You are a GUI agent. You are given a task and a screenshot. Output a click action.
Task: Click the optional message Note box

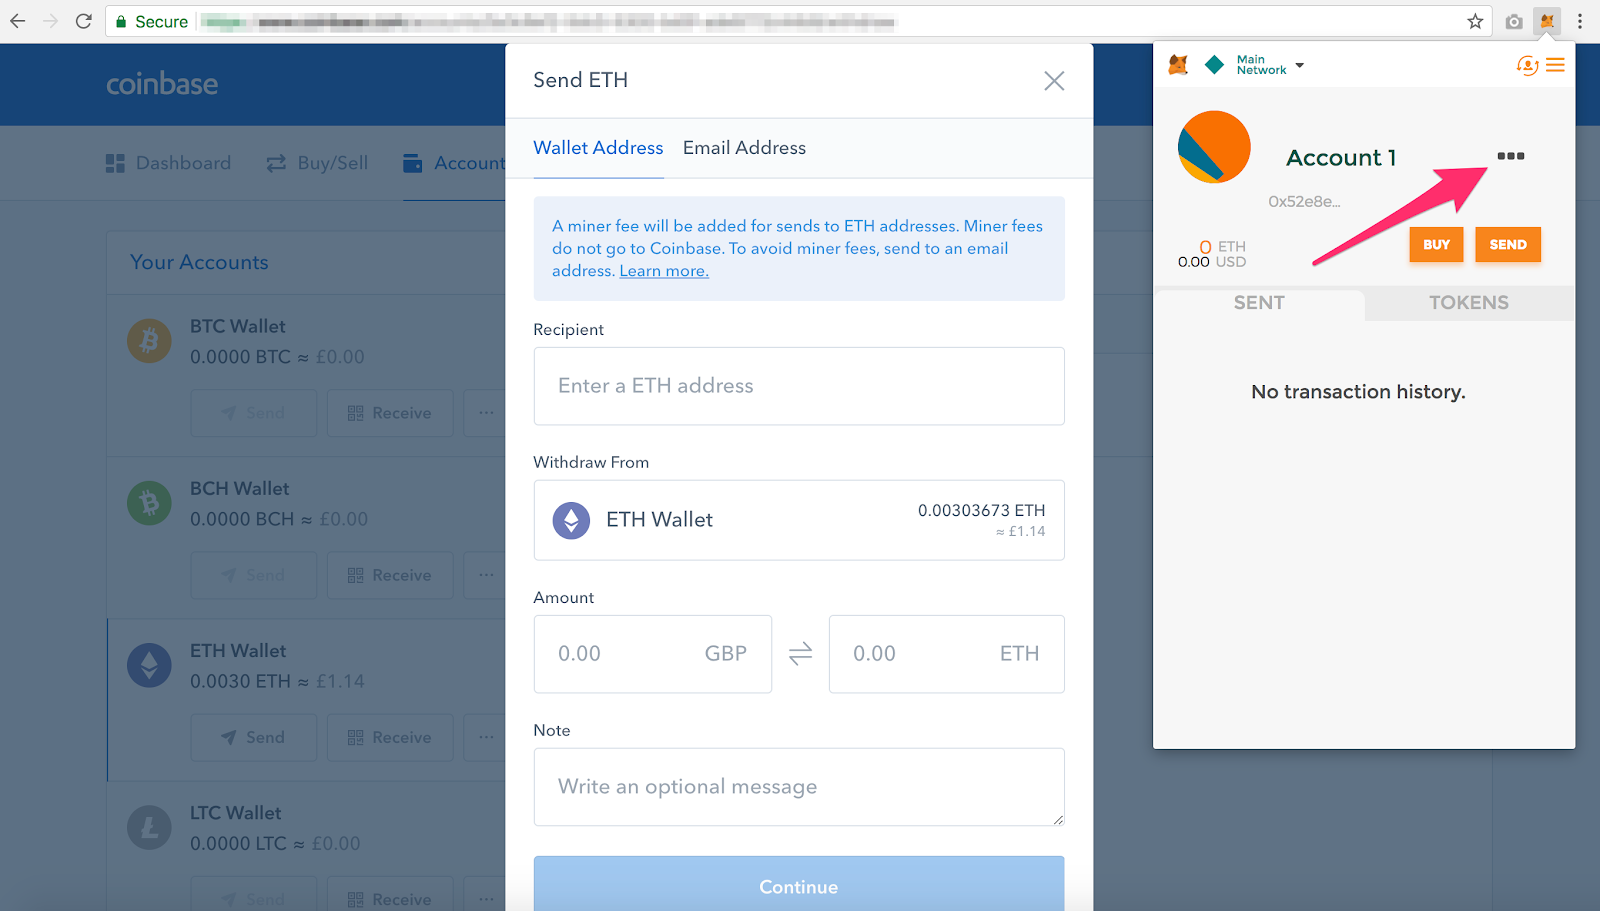click(799, 787)
